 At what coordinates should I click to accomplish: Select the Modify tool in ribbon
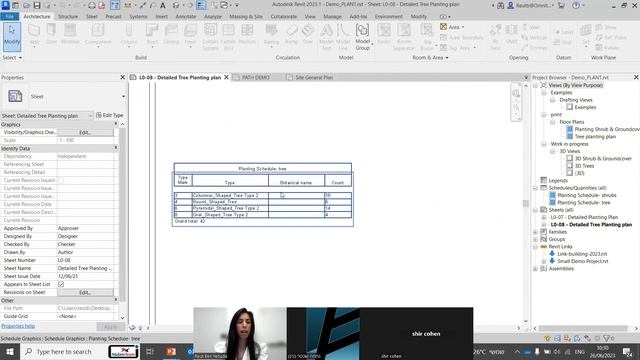pos(12,37)
